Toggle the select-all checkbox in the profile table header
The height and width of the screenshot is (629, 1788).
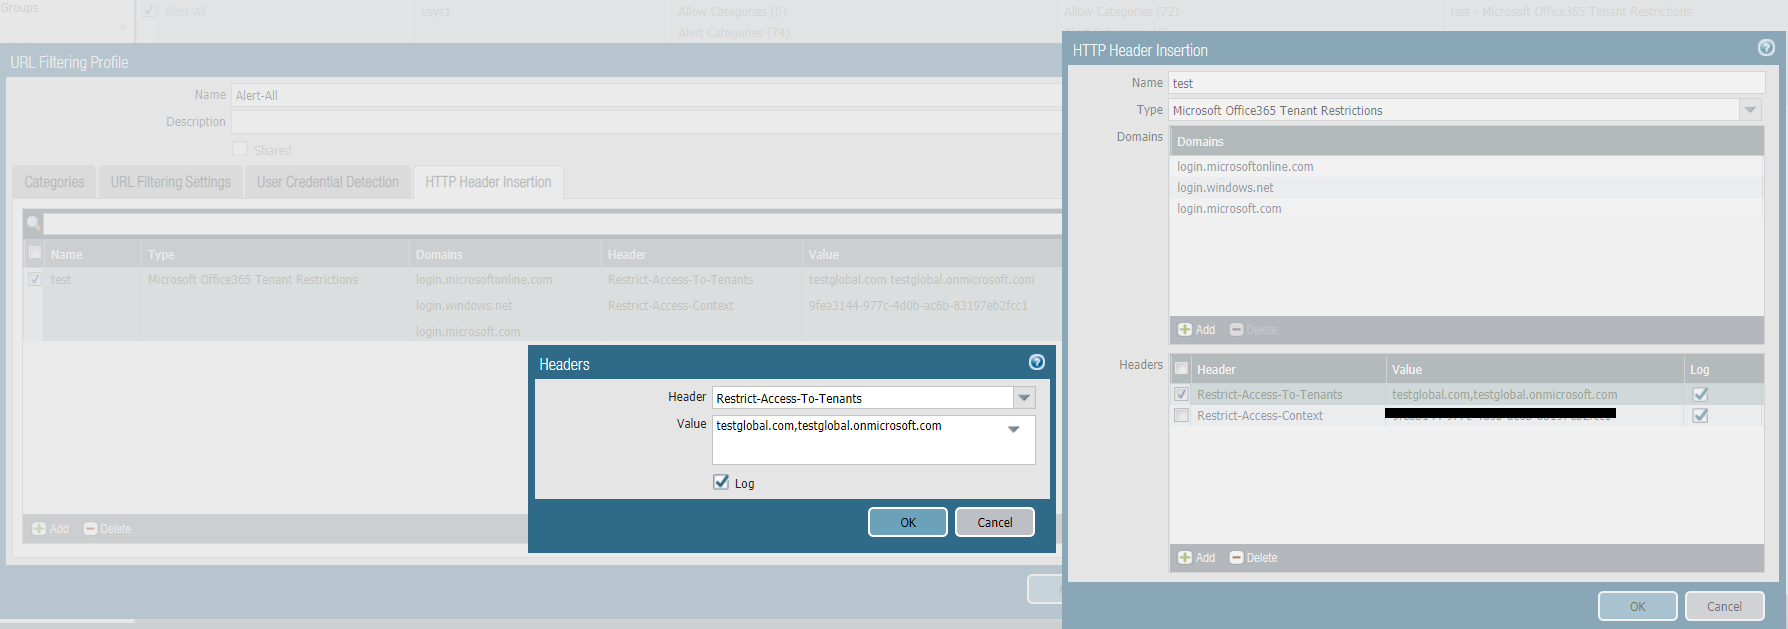[x=35, y=253]
